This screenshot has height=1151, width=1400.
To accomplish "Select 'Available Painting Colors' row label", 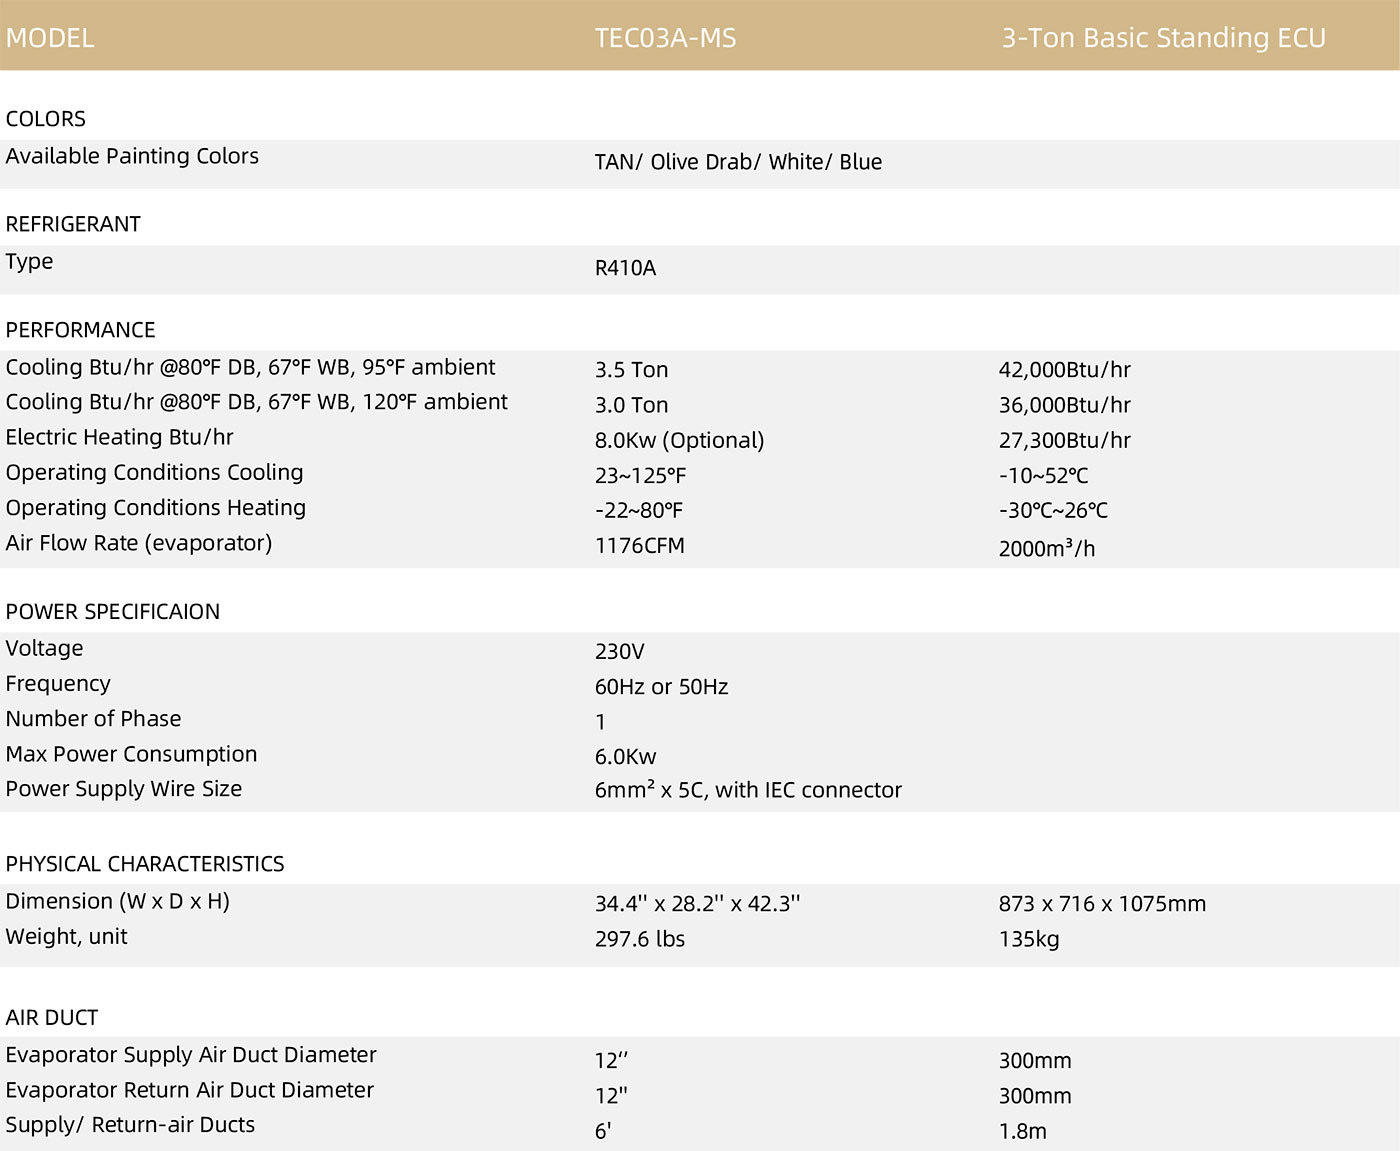I will pos(132,156).
